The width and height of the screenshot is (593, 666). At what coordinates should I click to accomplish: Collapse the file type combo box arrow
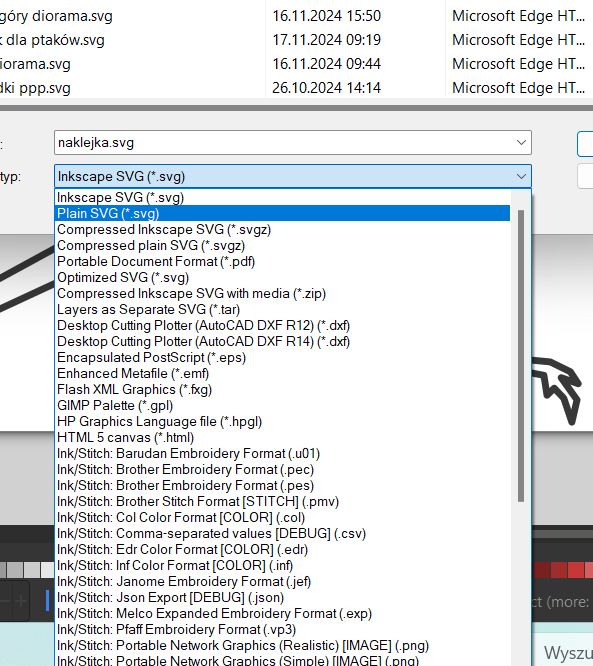[x=521, y=176]
